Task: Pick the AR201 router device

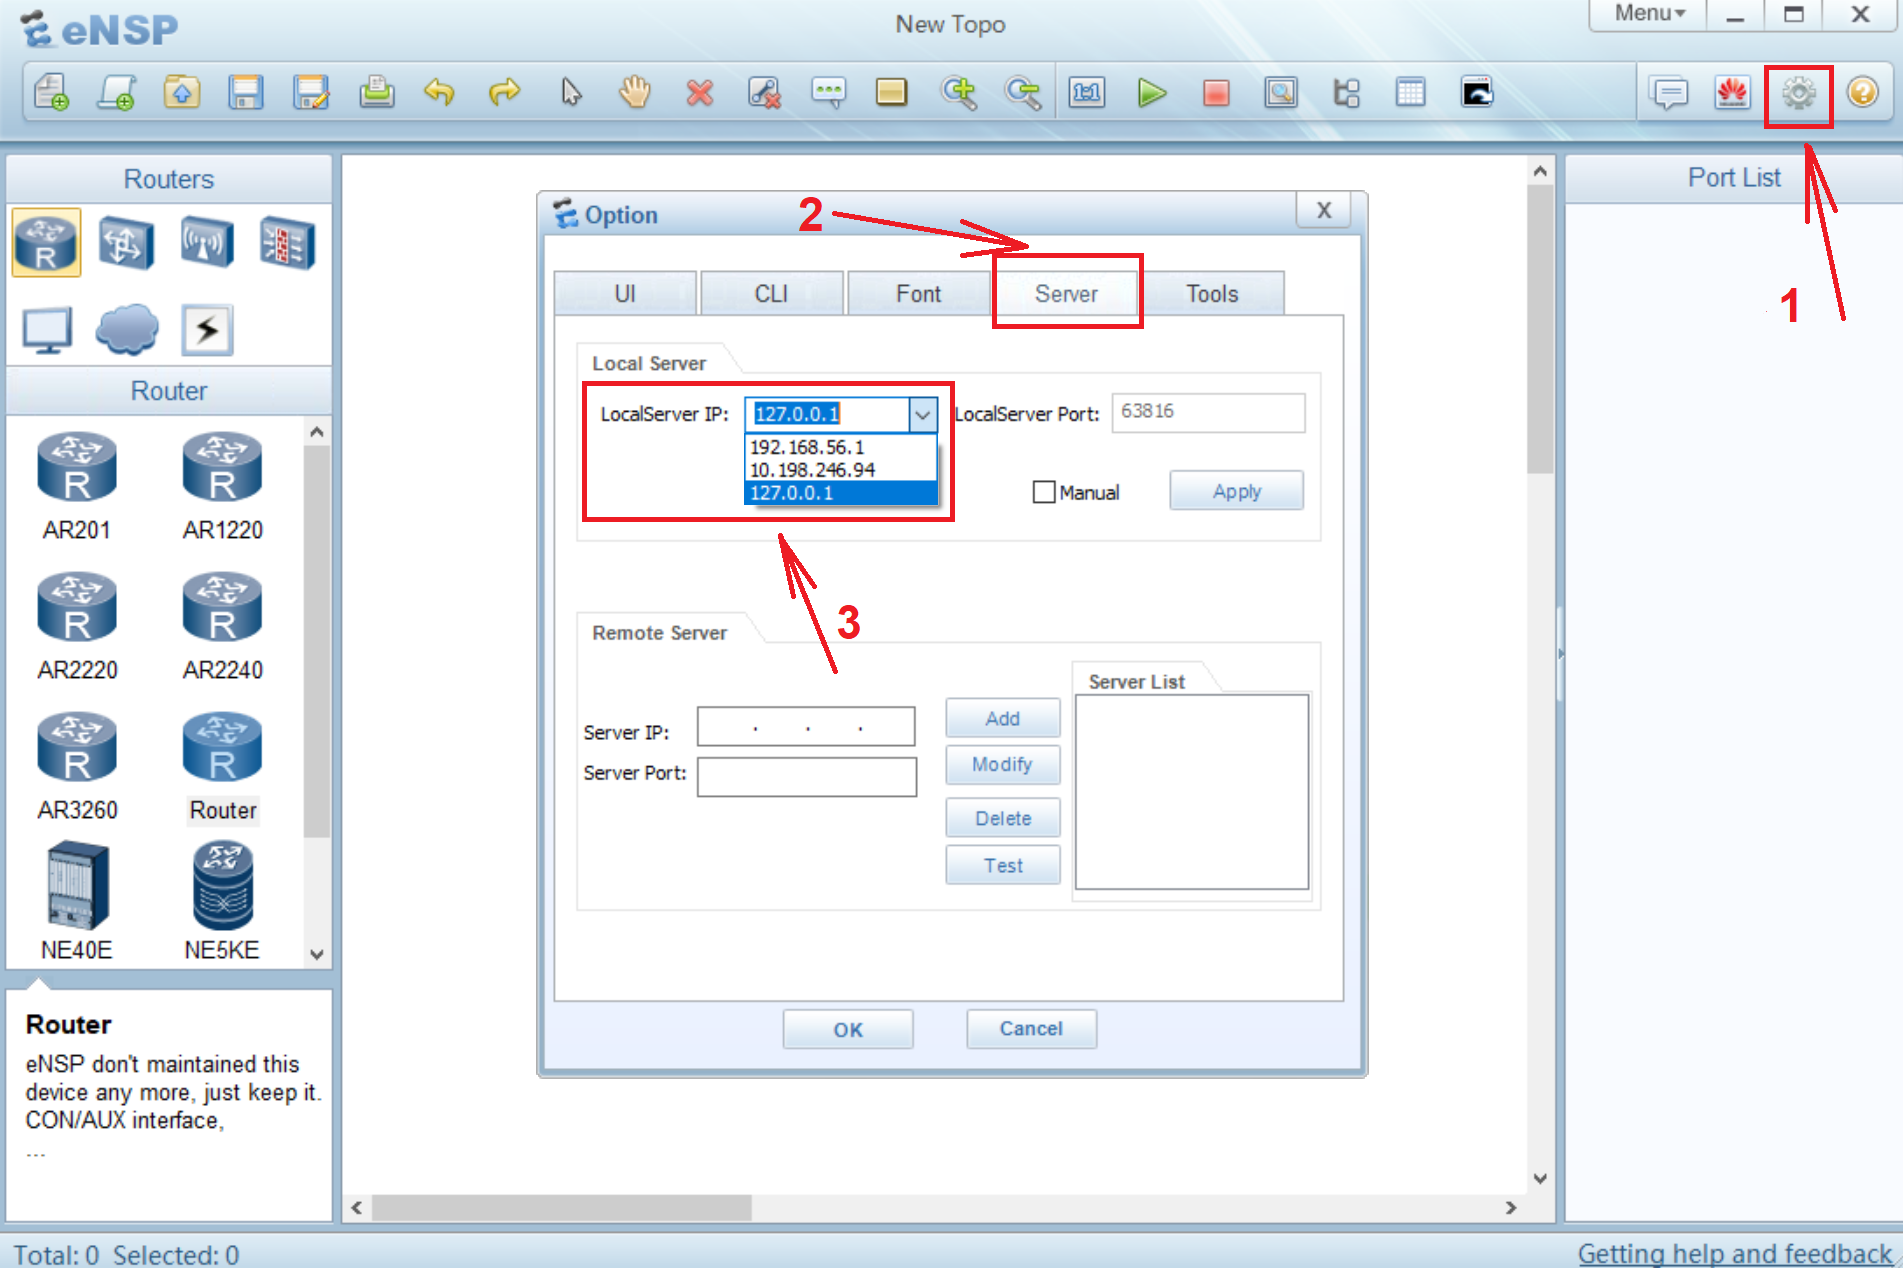Action: point(77,488)
